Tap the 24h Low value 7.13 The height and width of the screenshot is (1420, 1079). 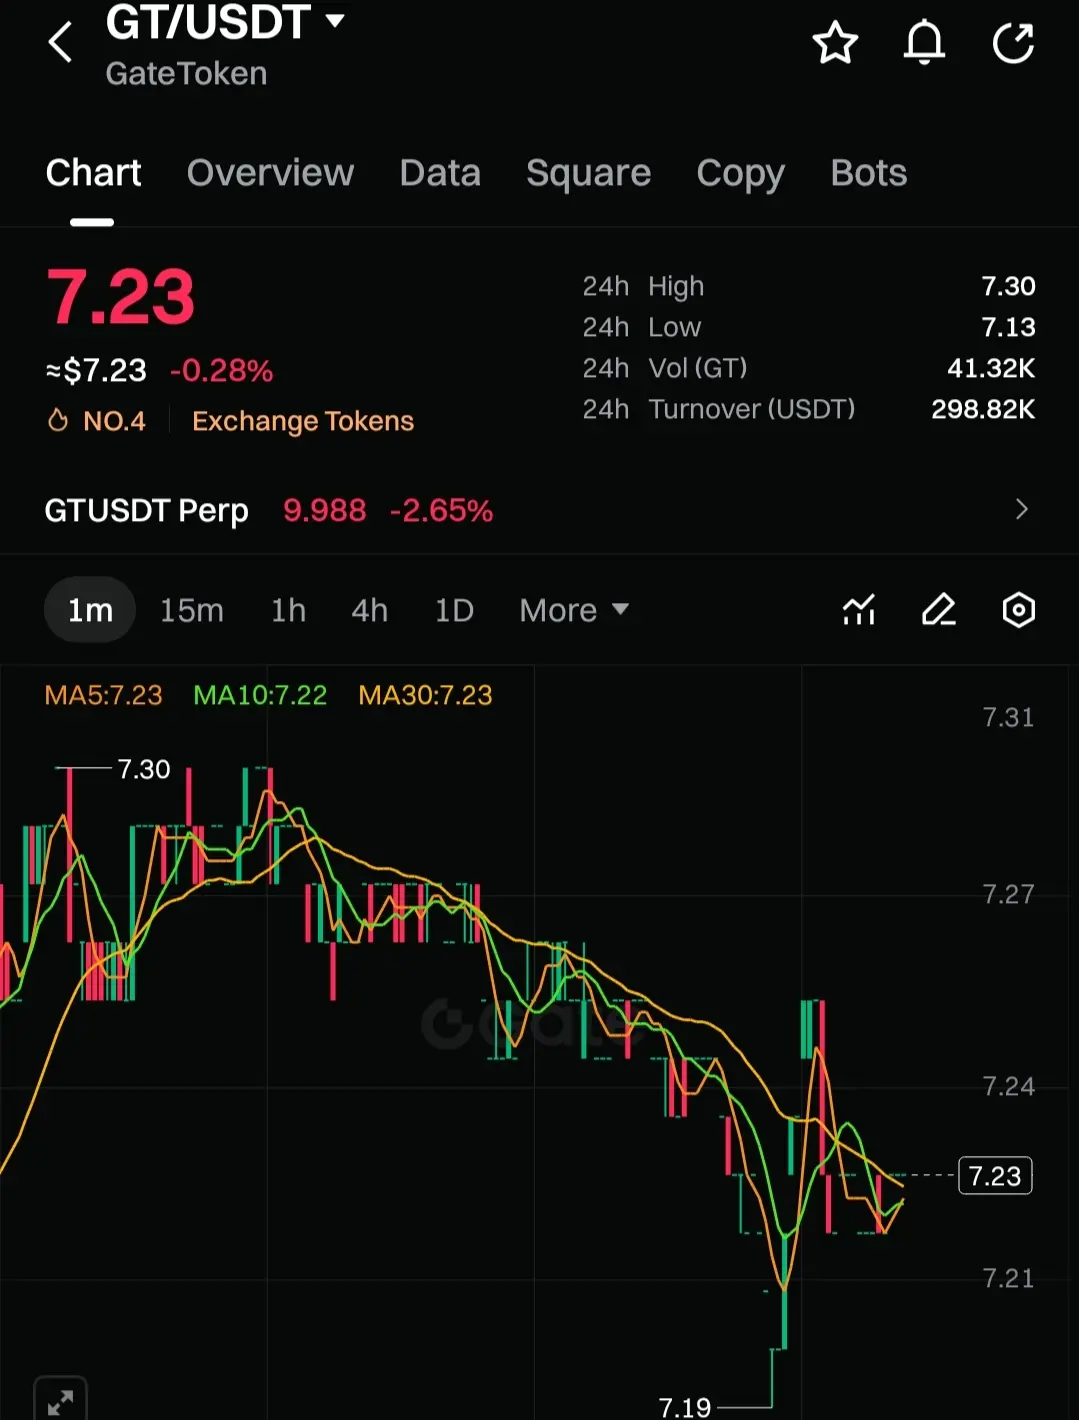1008,327
